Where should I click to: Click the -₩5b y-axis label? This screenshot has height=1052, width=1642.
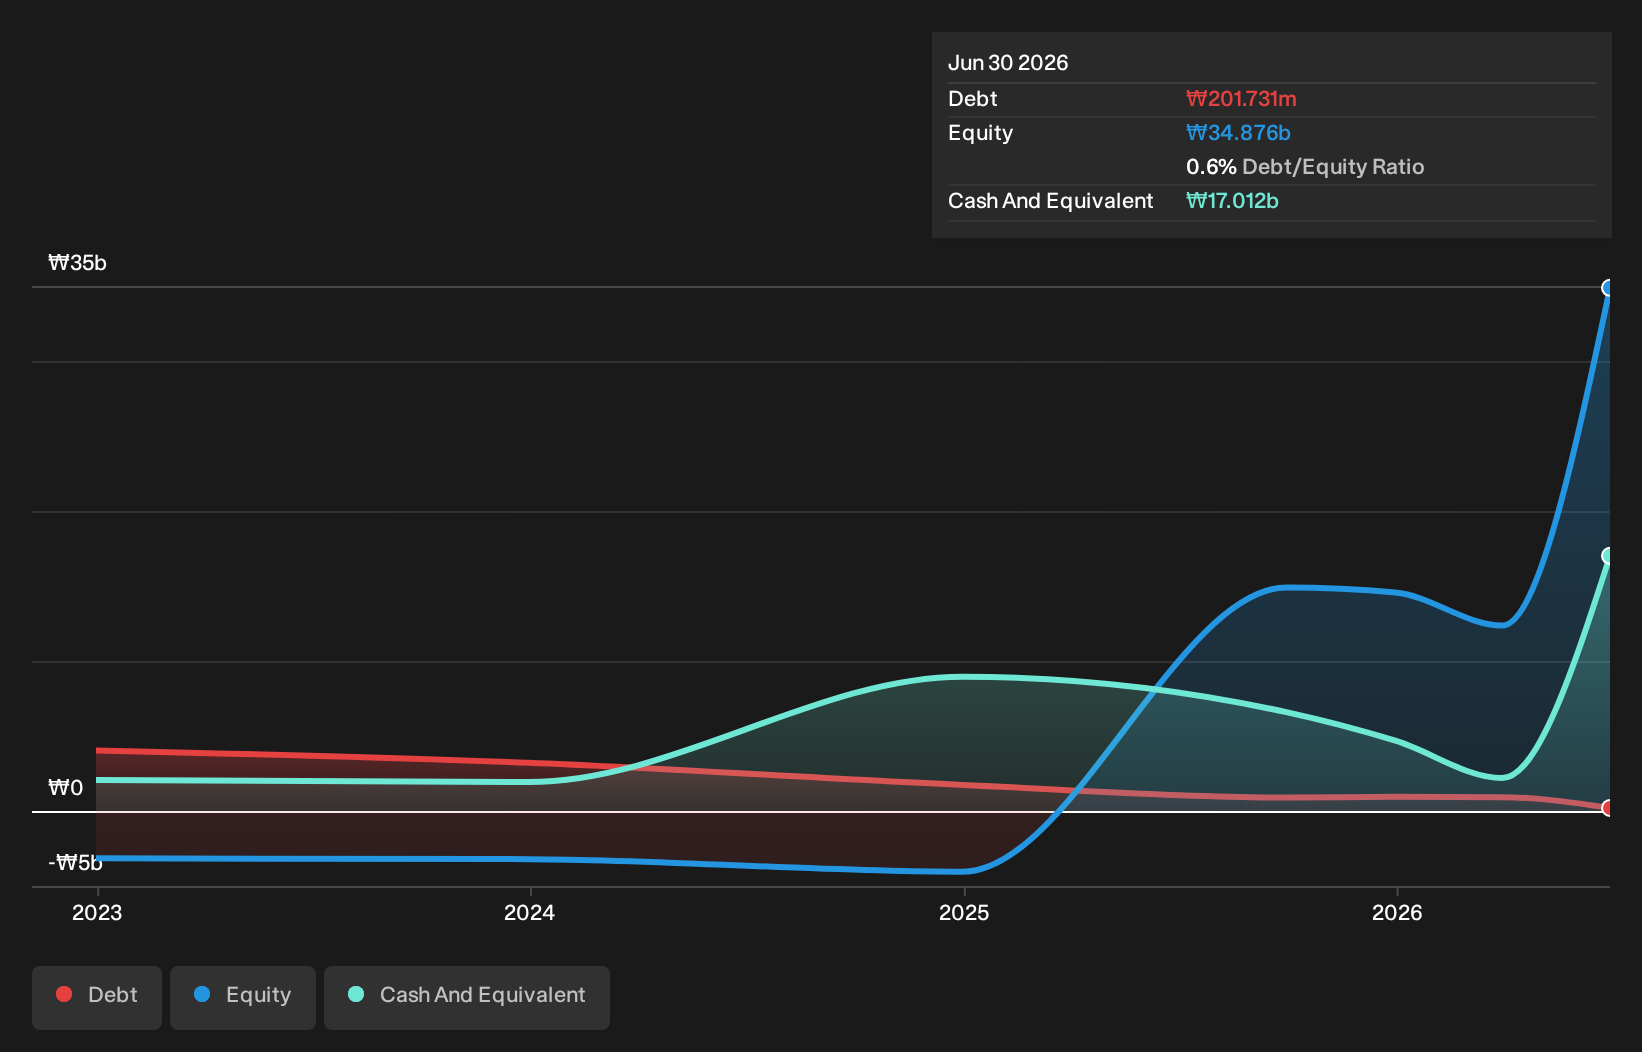[75, 862]
